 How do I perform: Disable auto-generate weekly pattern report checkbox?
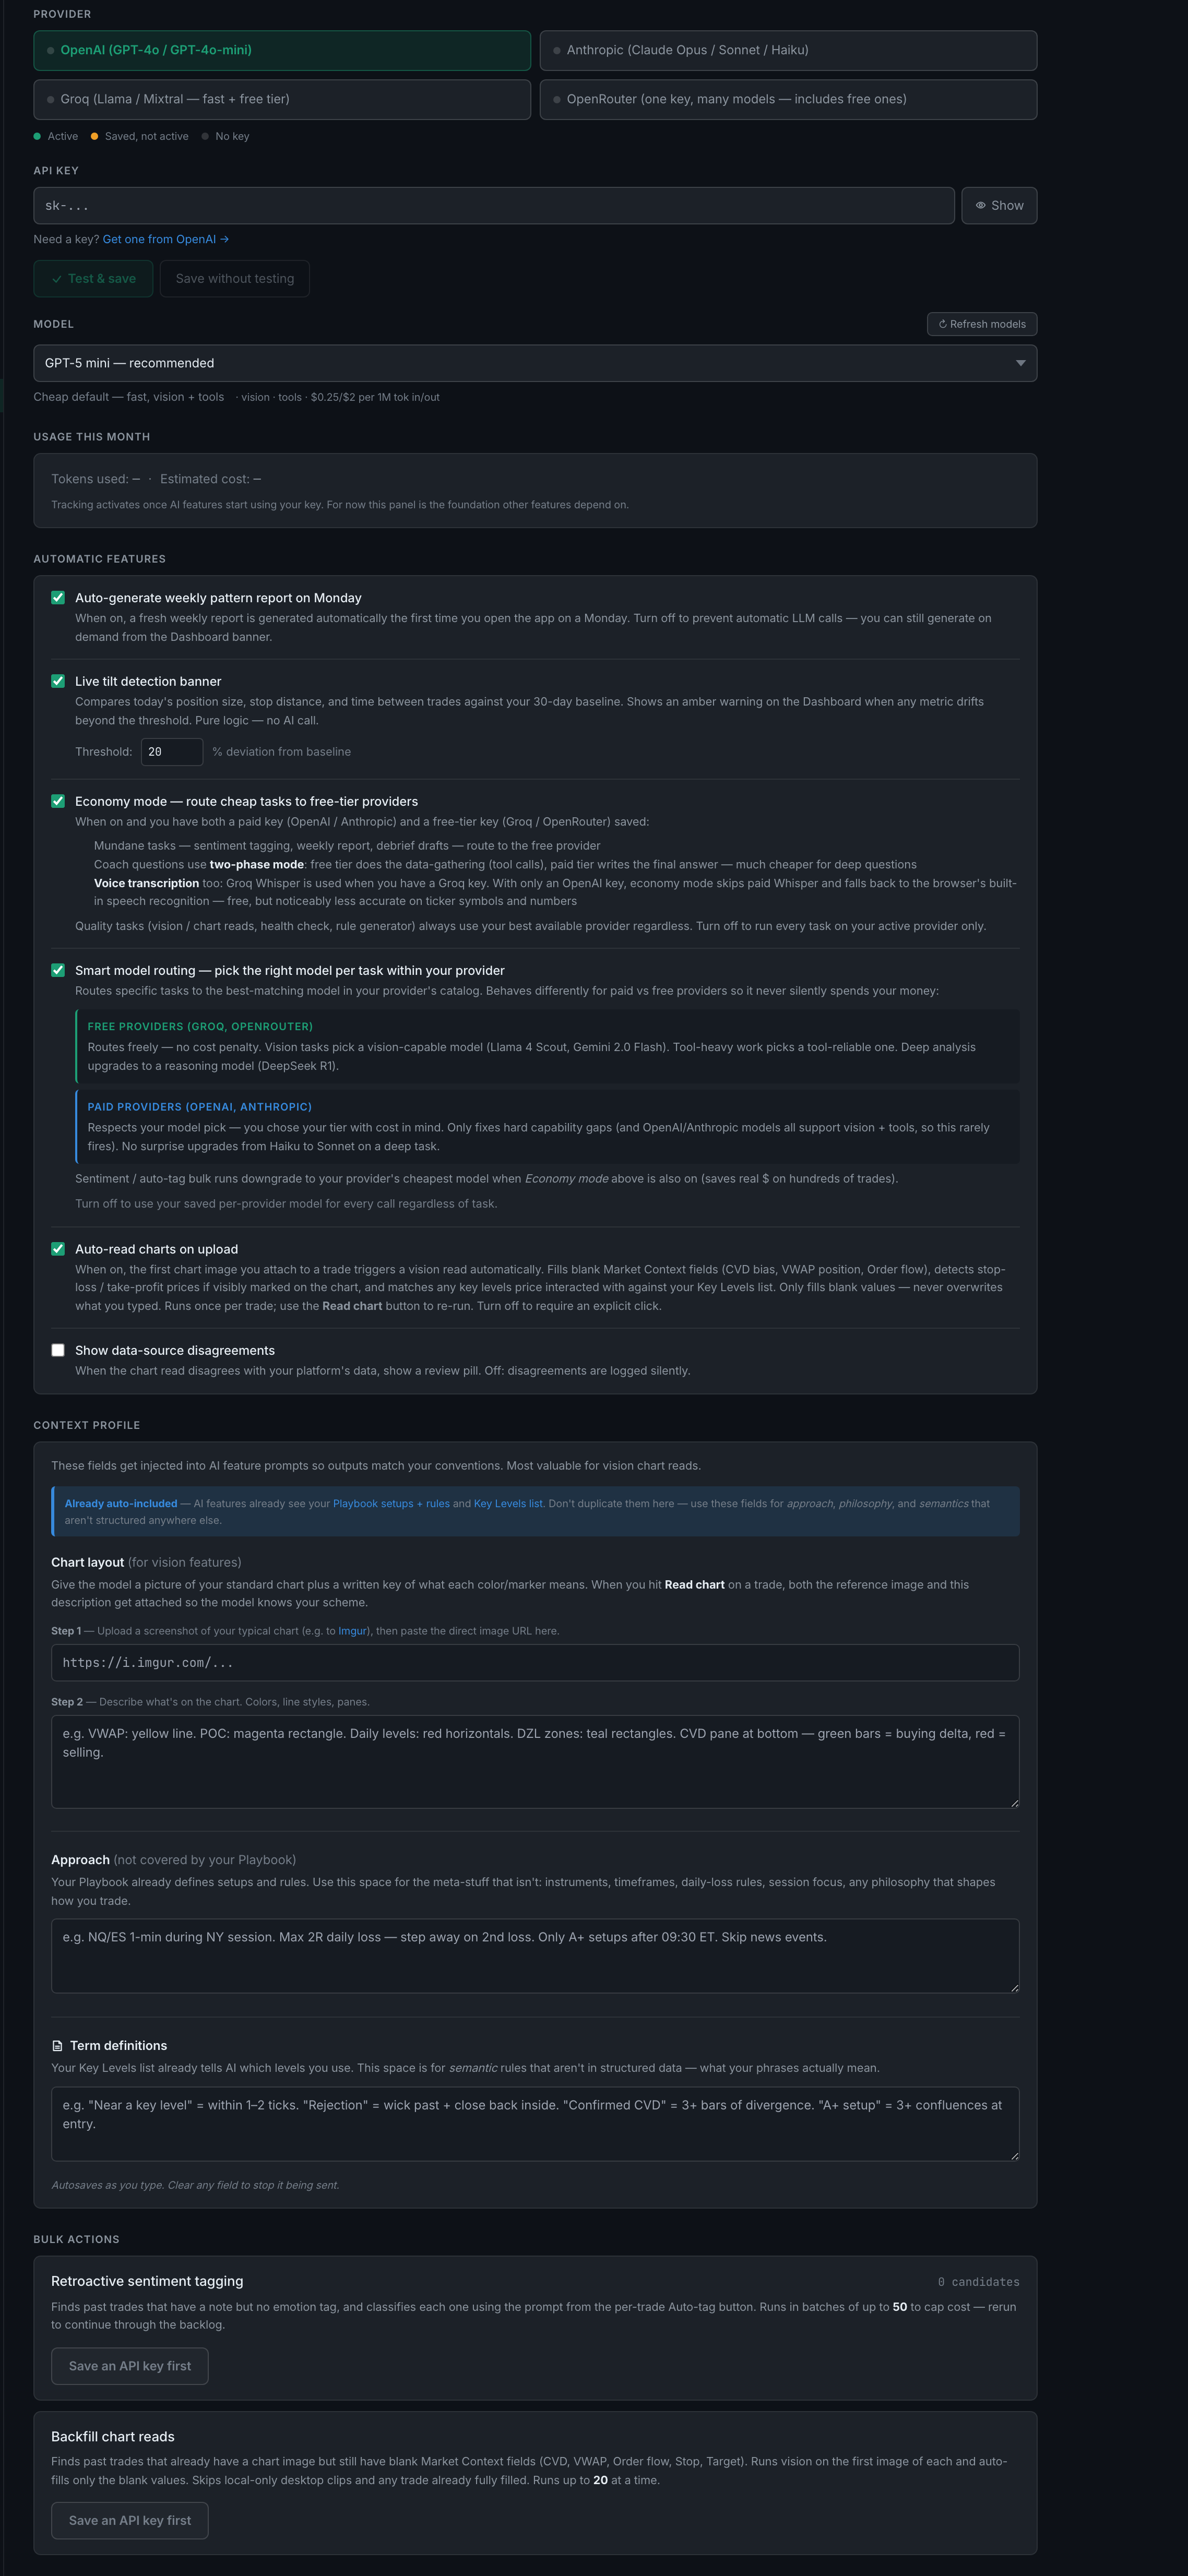[58, 598]
